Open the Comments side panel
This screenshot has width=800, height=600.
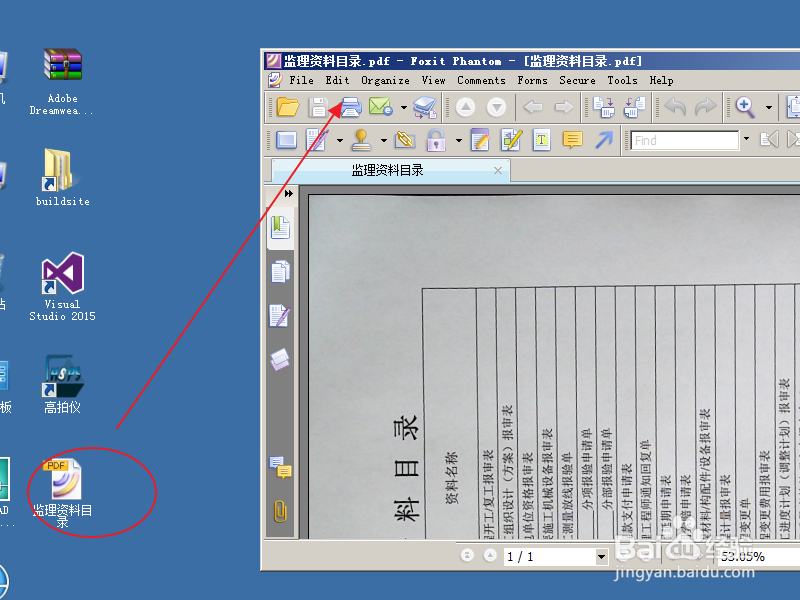[x=280, y=467]
